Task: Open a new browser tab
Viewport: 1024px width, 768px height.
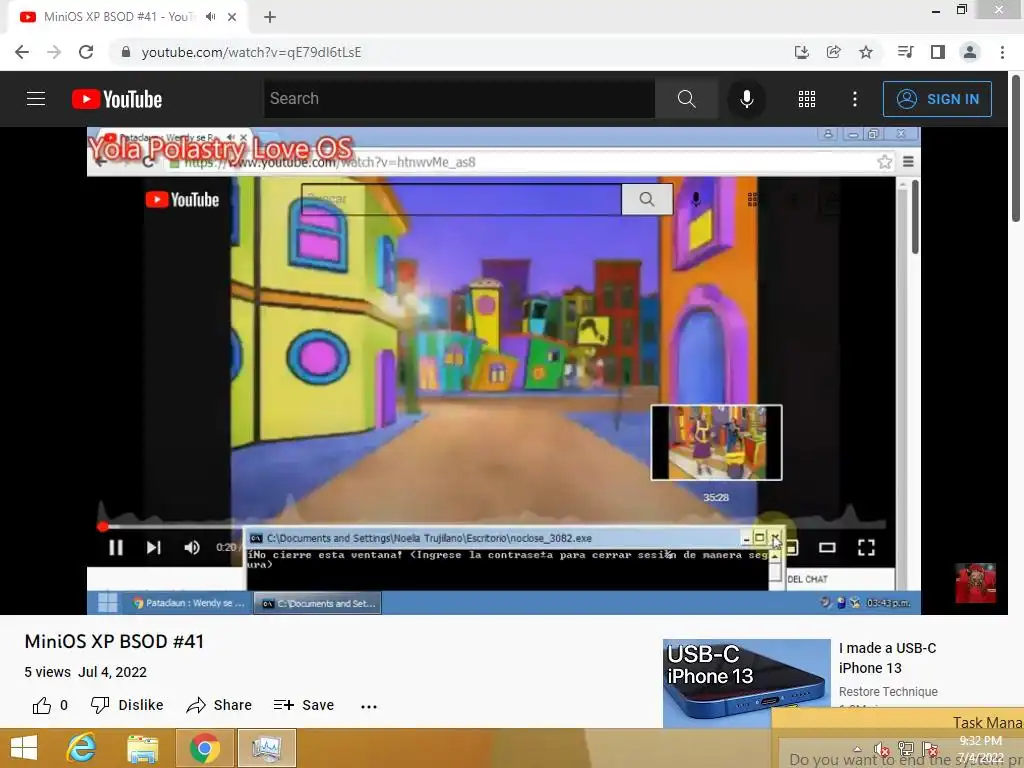Action: pos(270,17)
